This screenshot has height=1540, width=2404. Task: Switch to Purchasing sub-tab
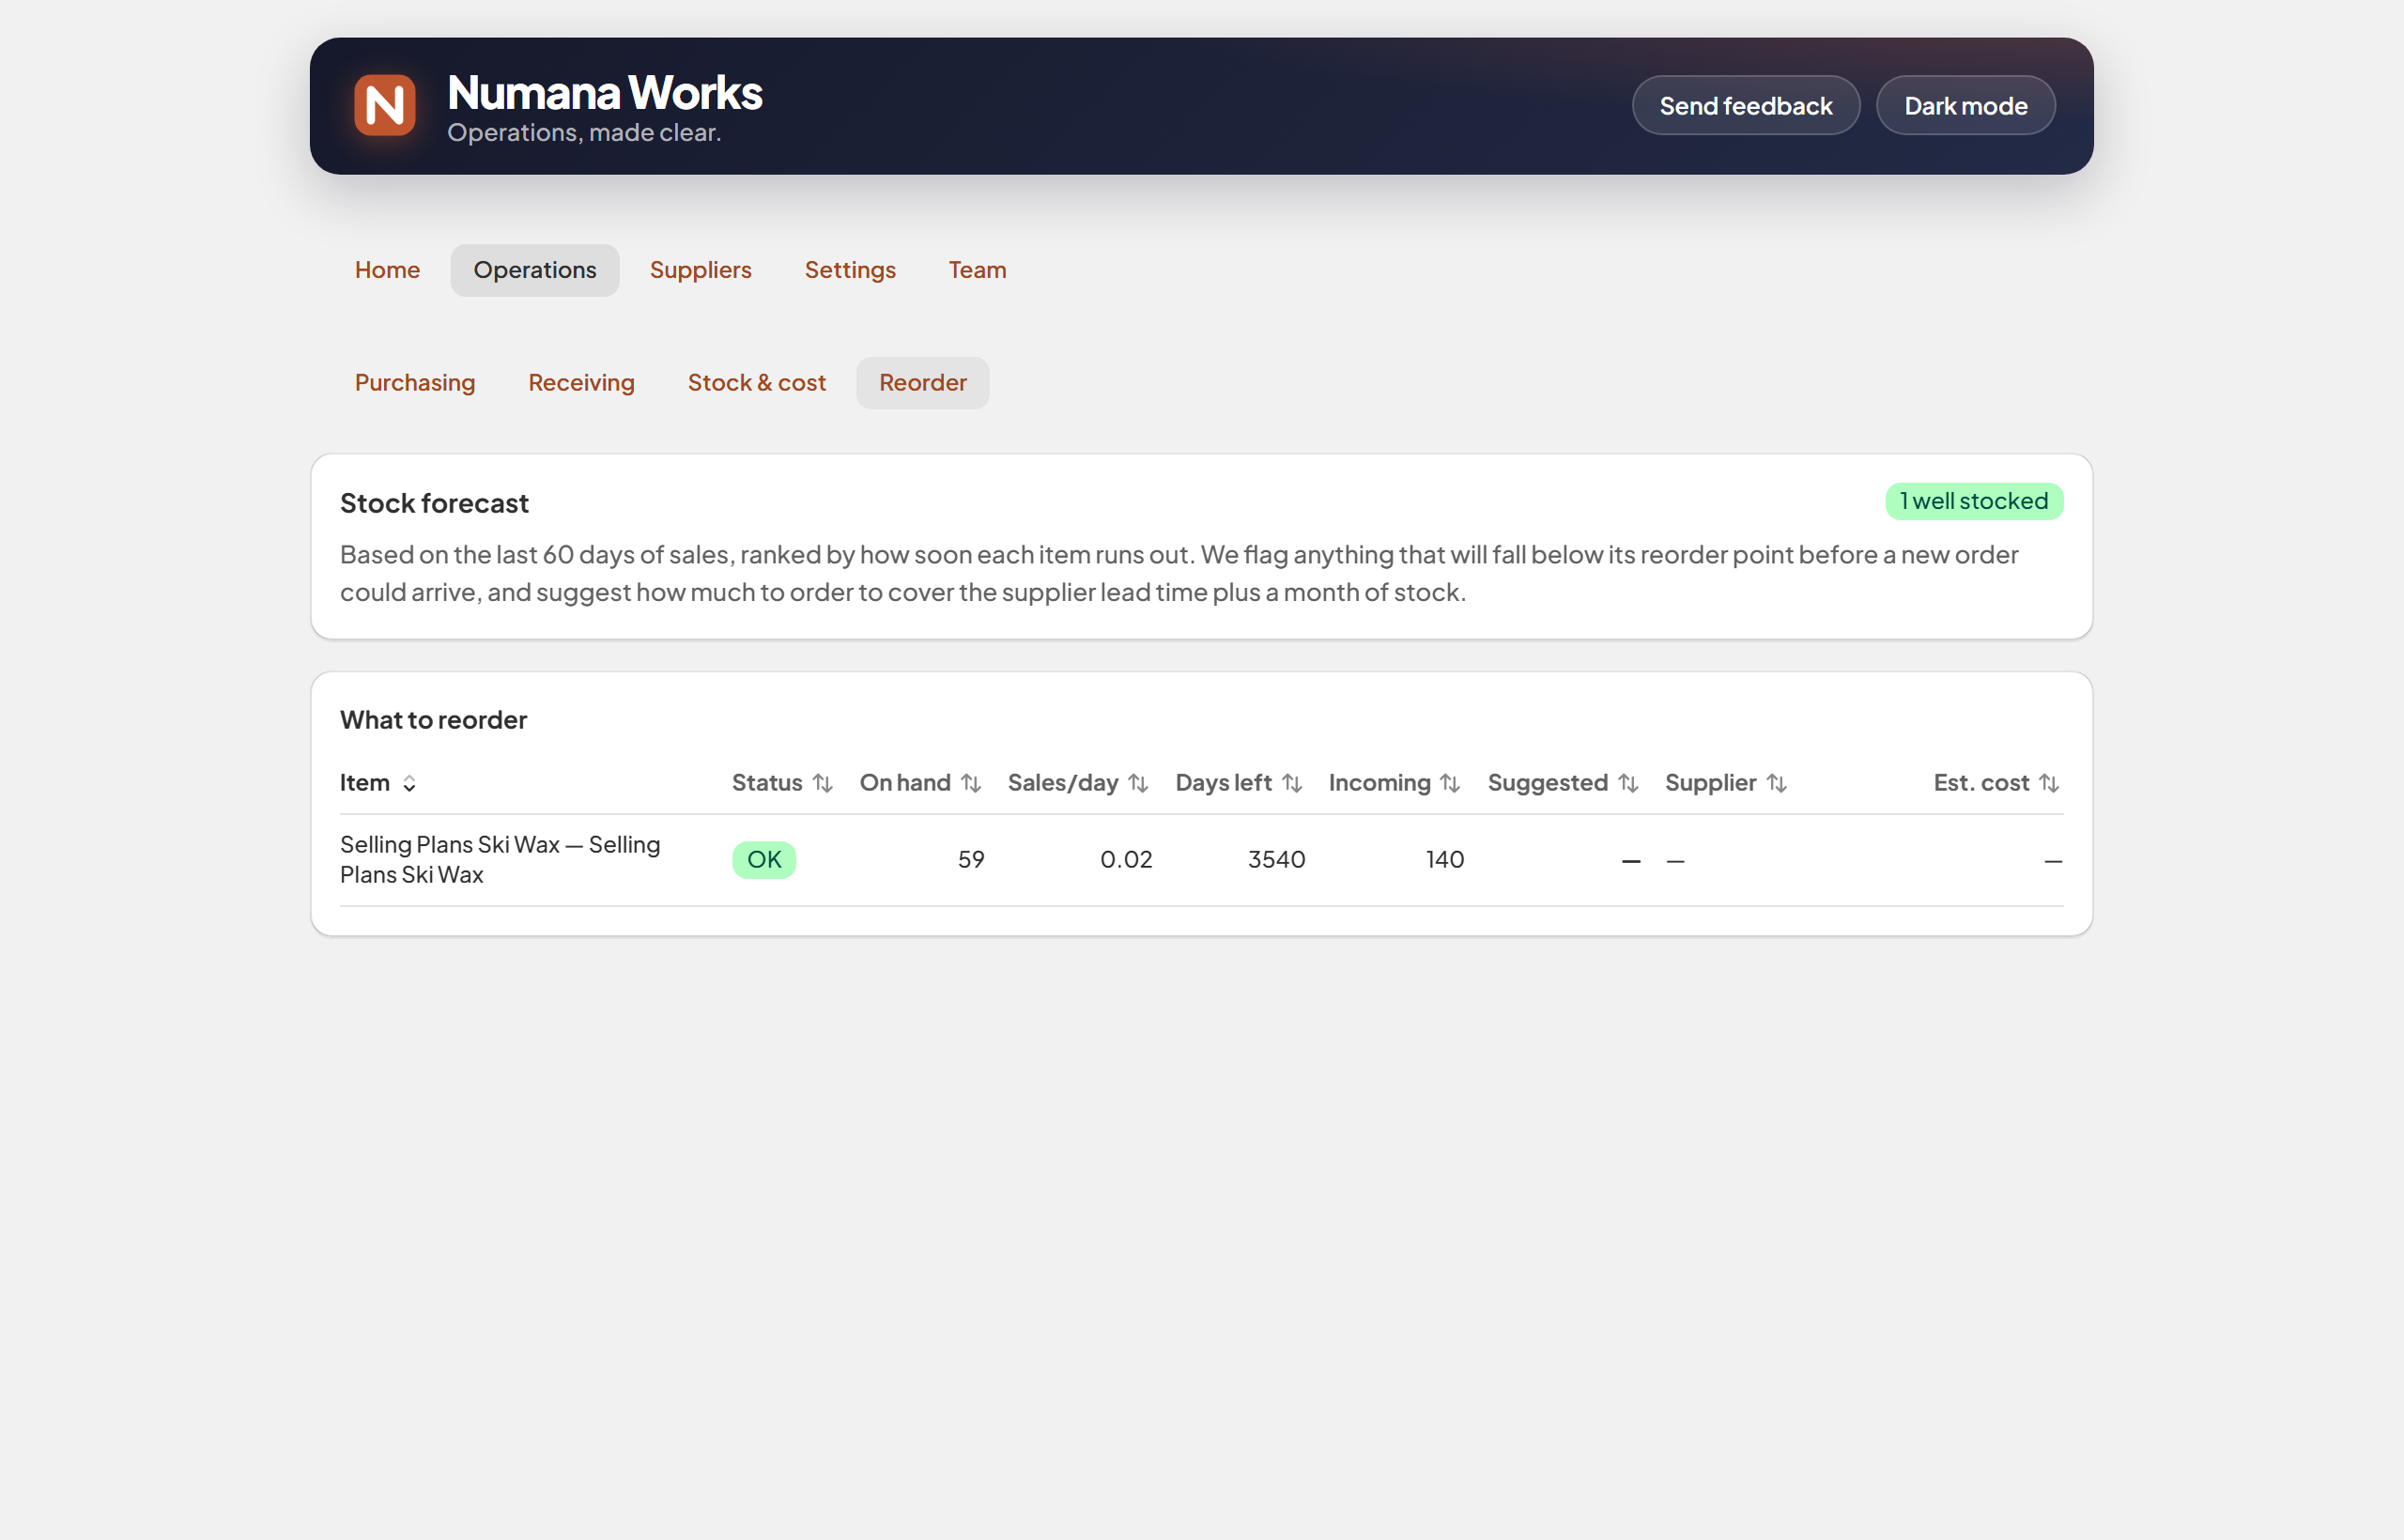[415, 383]
